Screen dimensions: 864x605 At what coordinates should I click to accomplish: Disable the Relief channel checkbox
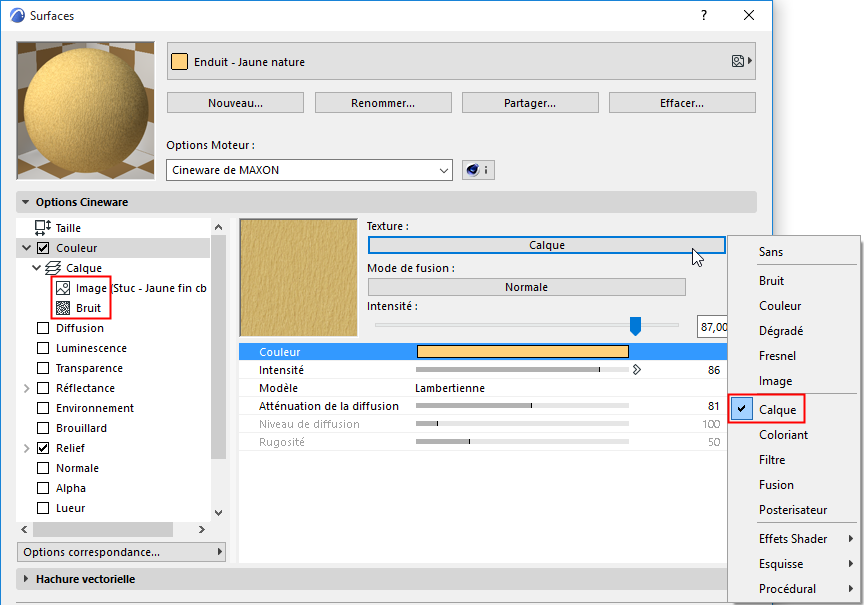coord(42,448)
